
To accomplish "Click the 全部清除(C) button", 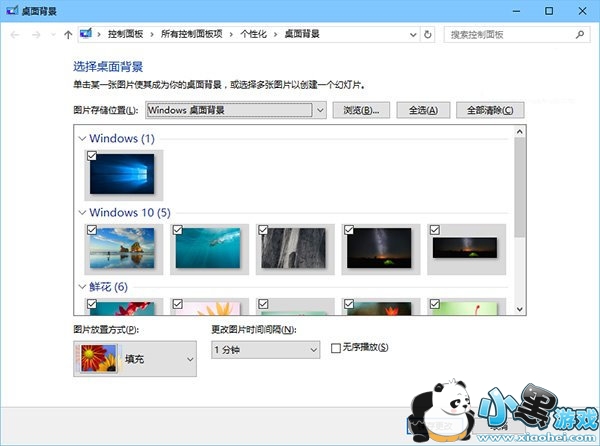I will [x=489, y=110].
